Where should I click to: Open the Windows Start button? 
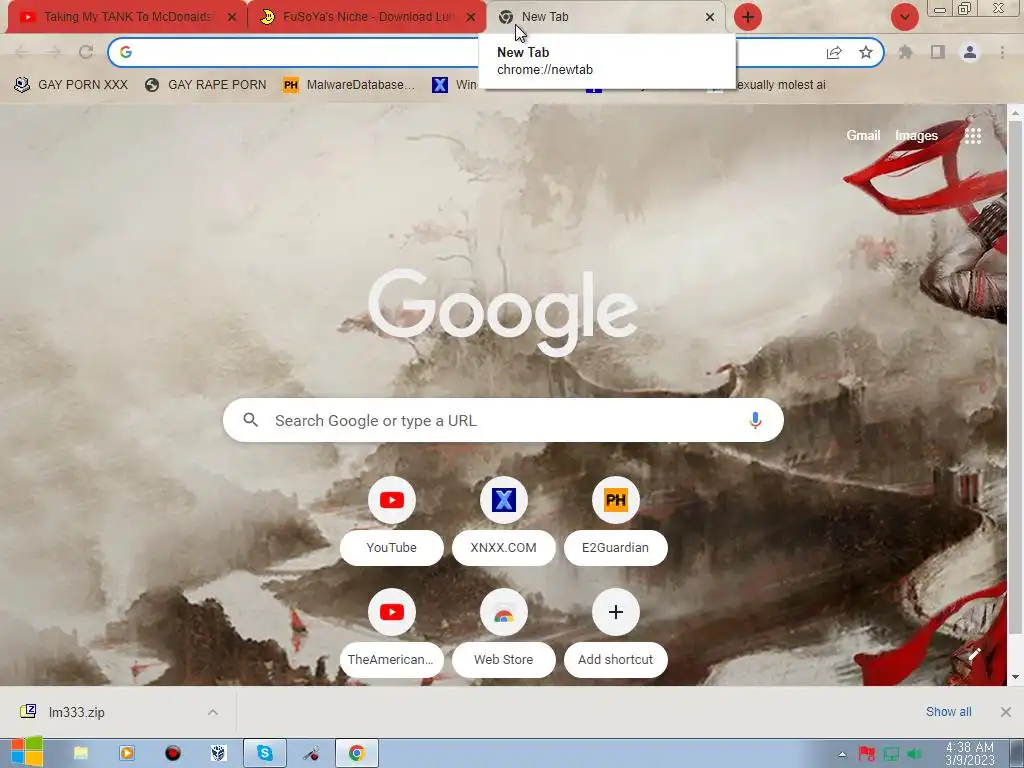click(x=27, y=752)
